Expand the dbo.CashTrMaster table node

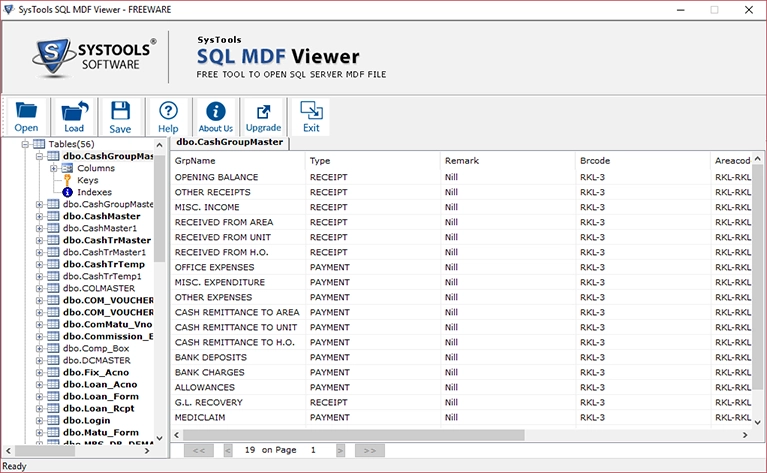click(39, 240)
